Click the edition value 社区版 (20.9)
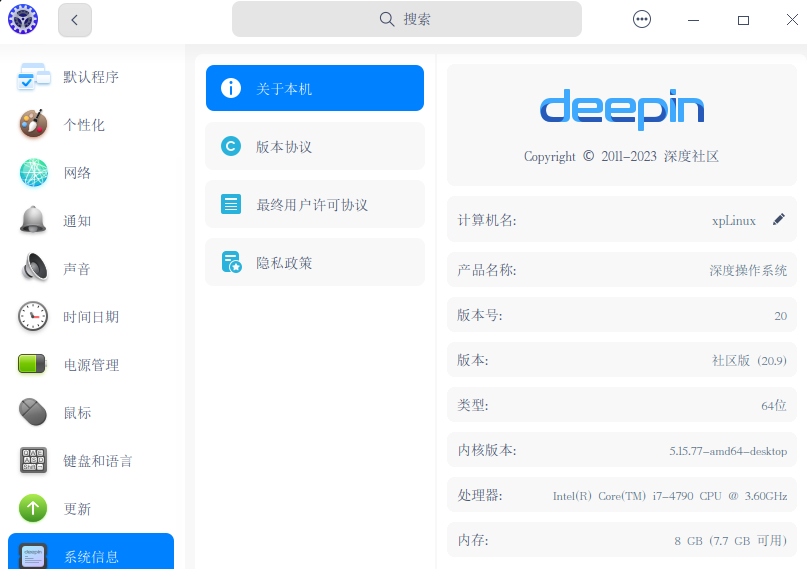The height and width of the screenshot is (569, 807). (x=749, y=360)
